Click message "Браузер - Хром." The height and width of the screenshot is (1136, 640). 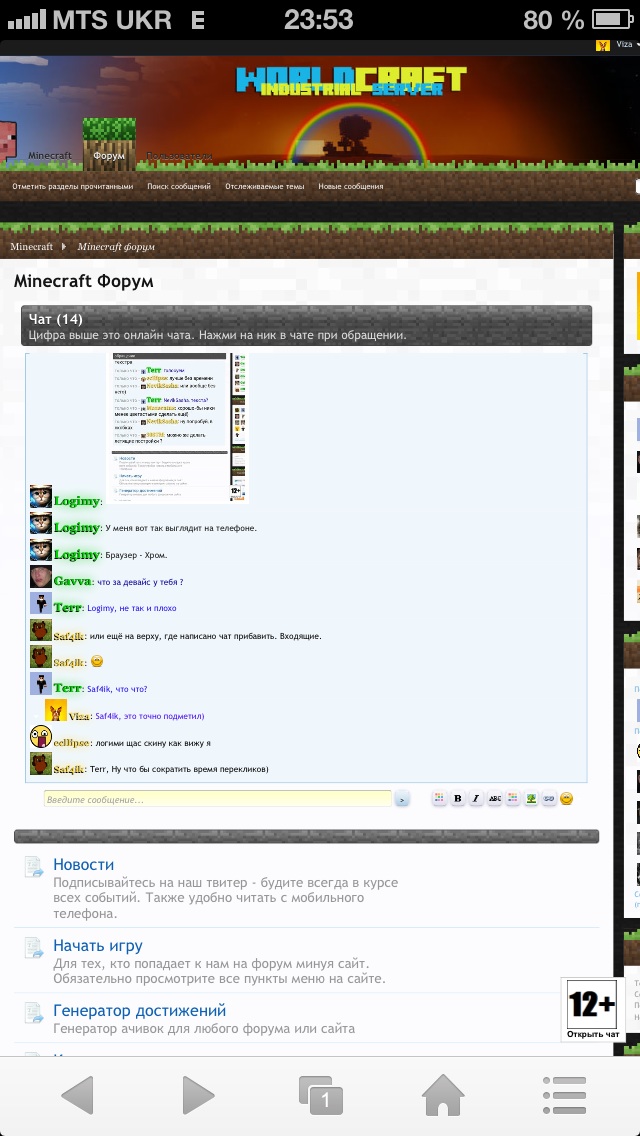click(x=136, y=555)
